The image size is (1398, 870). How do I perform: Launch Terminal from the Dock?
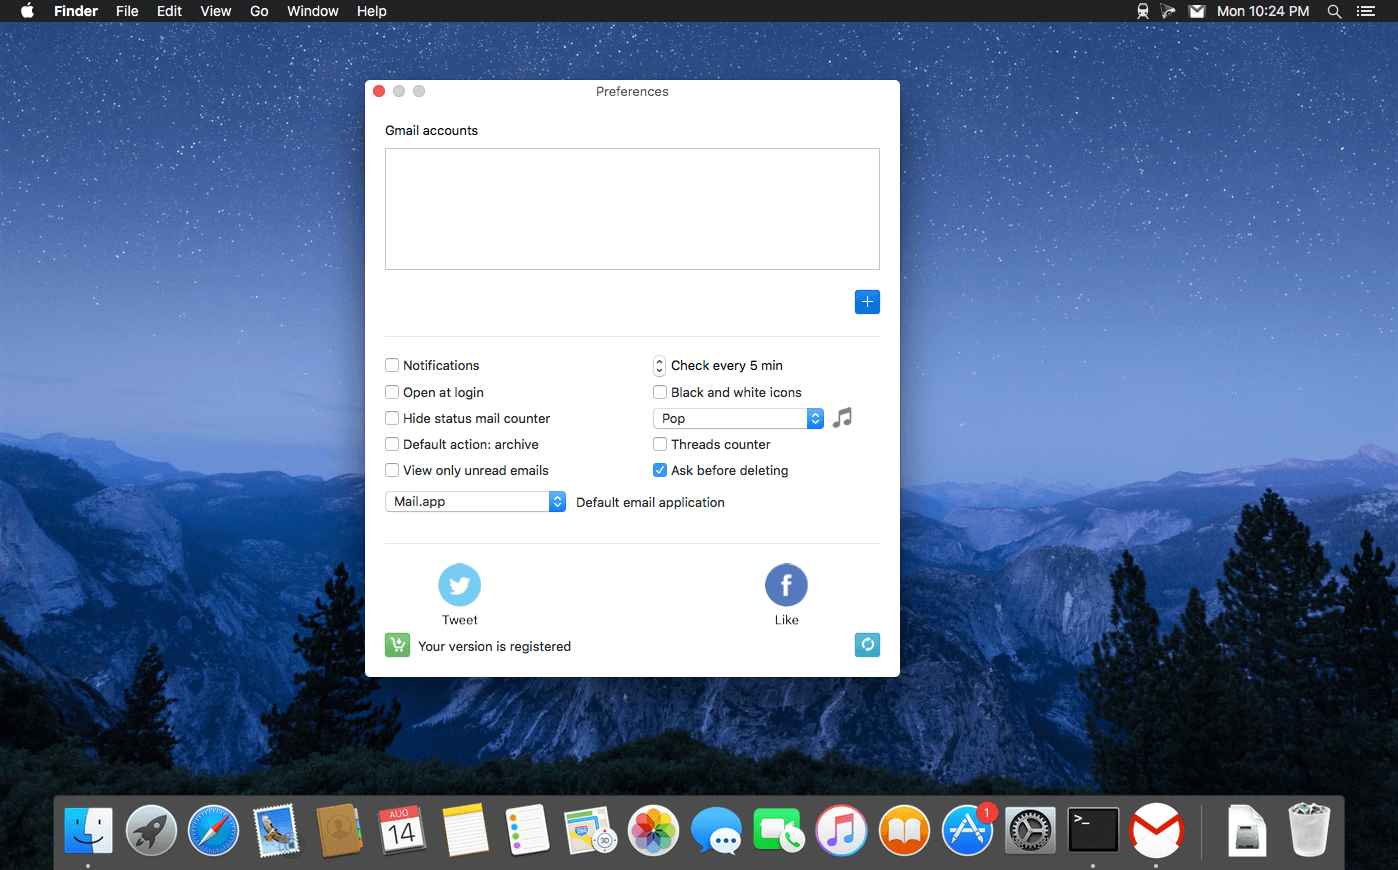(x=1092, y=830)
